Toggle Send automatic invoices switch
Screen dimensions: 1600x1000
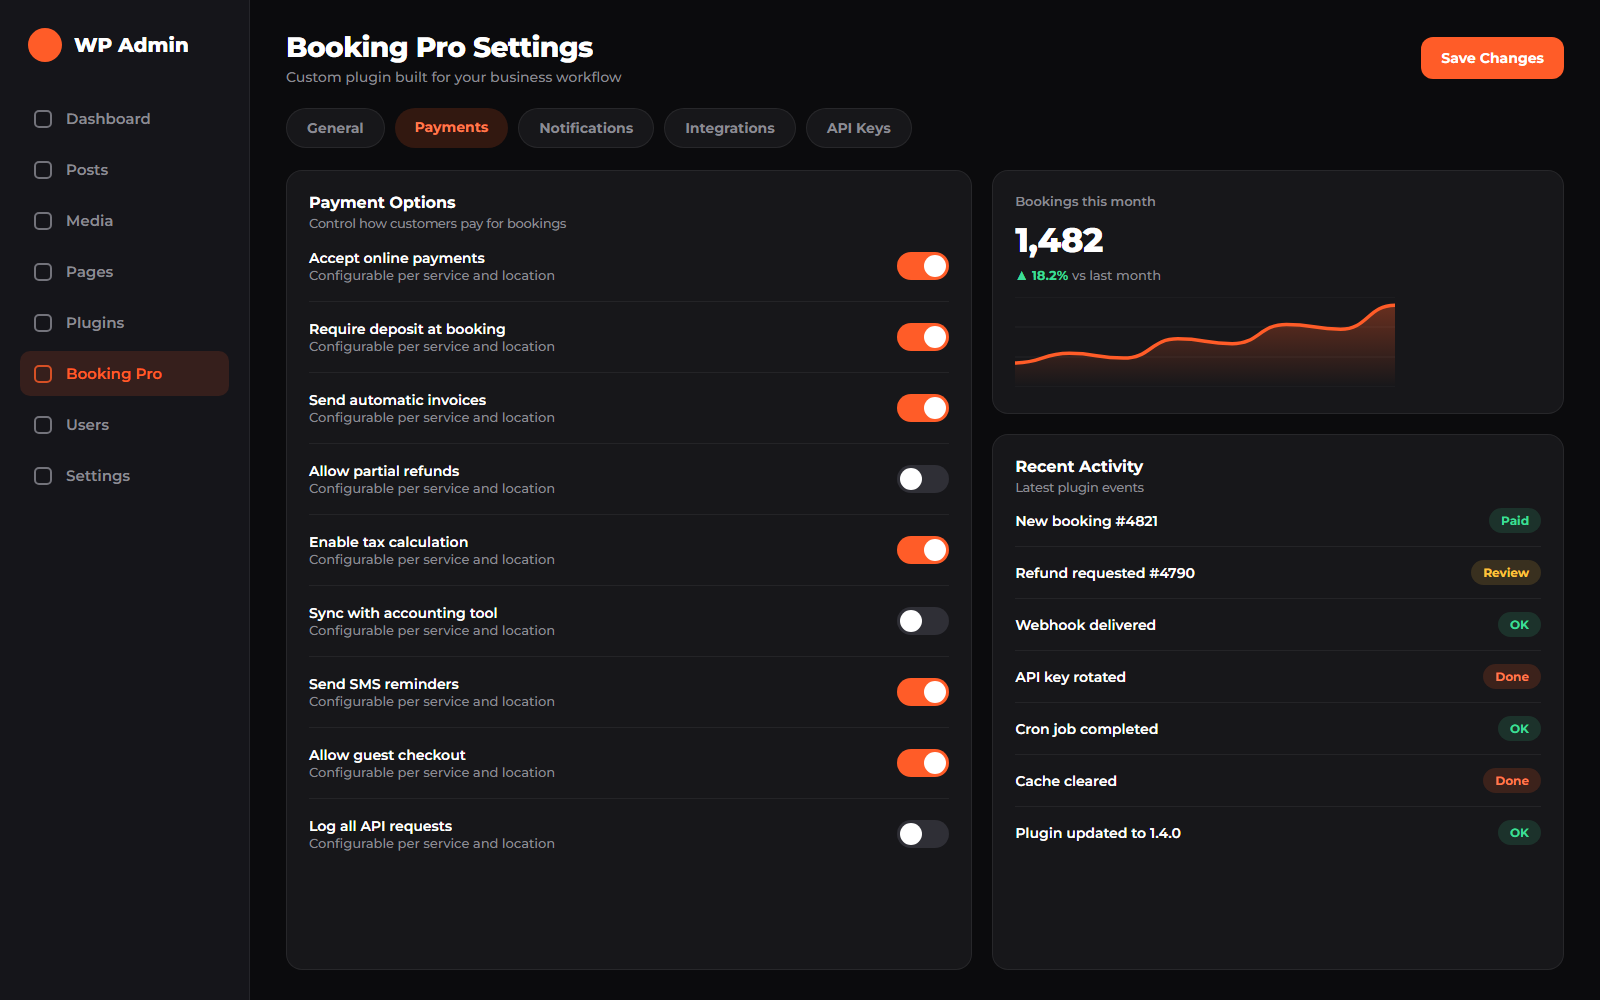[x=923, y=408]
